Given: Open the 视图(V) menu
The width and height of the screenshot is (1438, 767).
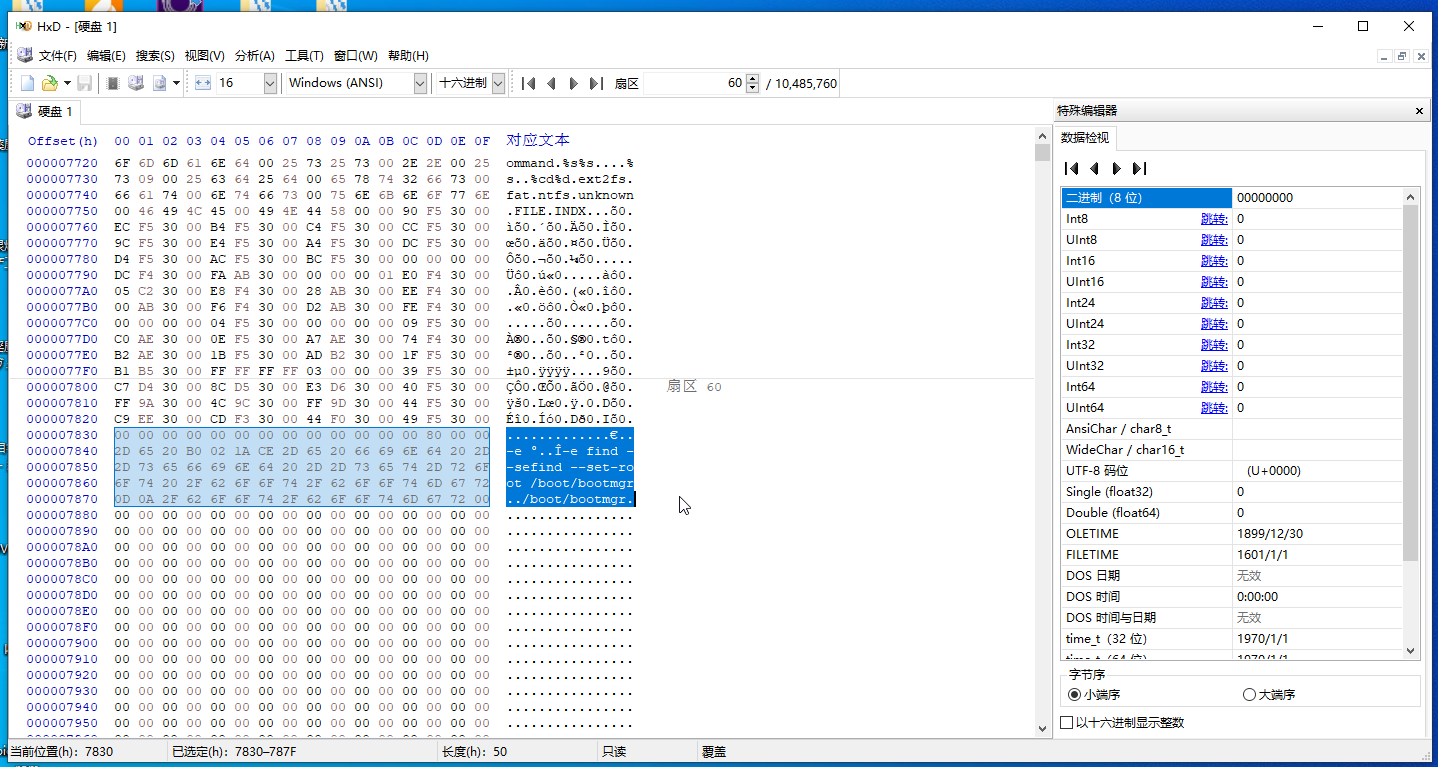Looking at the screenshot, I should point(205,56).
